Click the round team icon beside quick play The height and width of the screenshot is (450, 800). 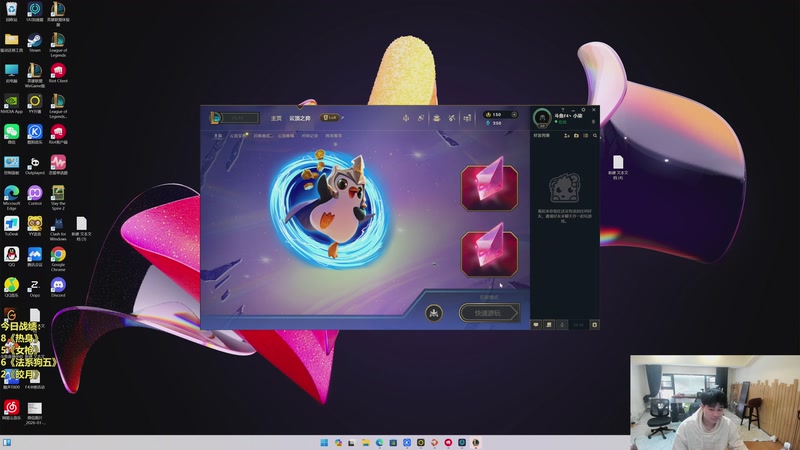434,313
